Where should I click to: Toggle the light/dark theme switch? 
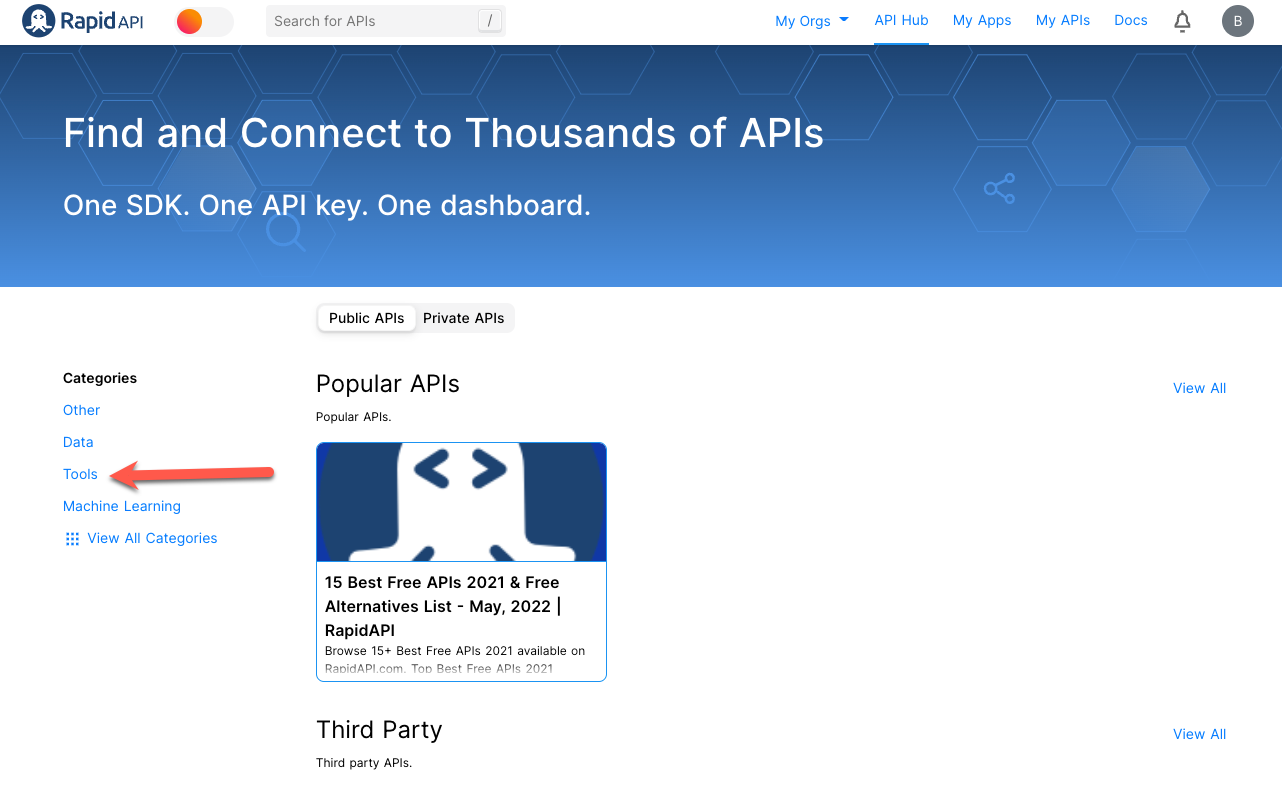[x=204, y=22]
